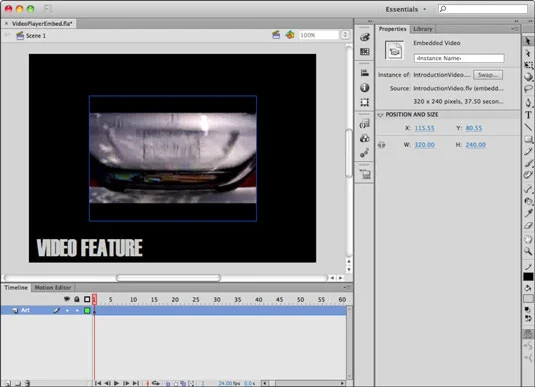Activate the Lasso tool
Viewport: 535px width, 387px height.
528,89
